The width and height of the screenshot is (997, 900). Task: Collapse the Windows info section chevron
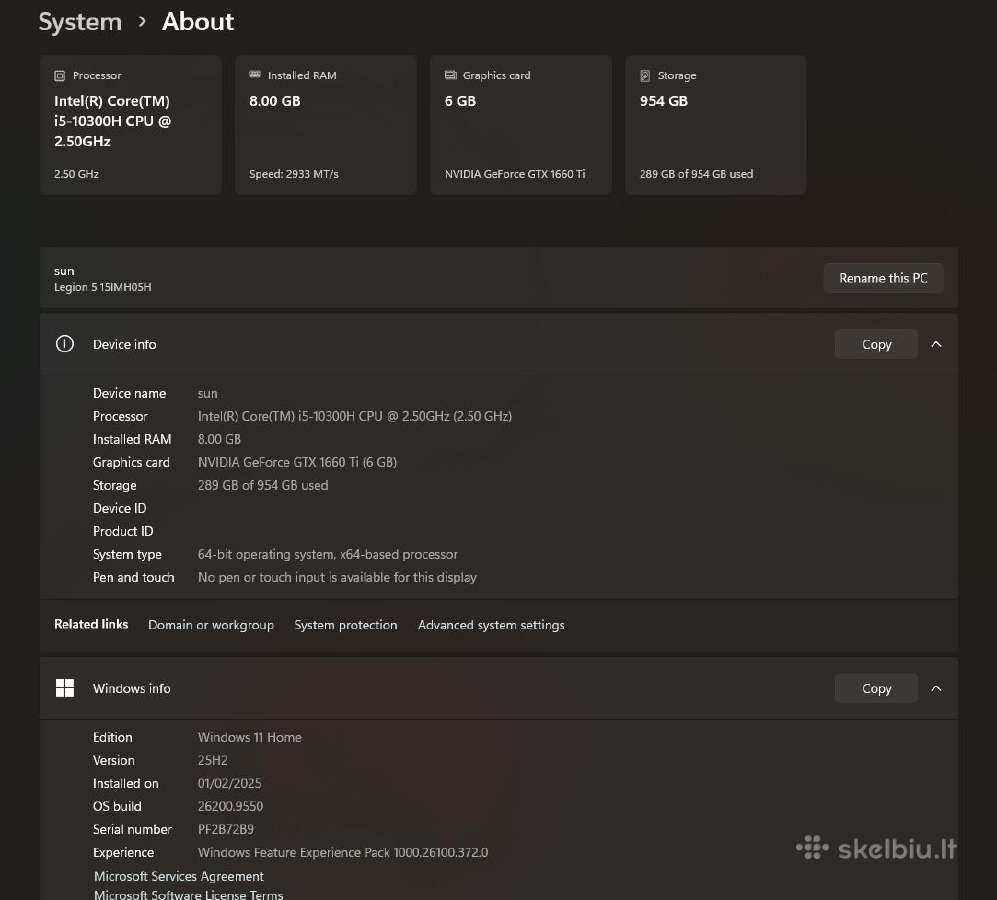(936, 688)
